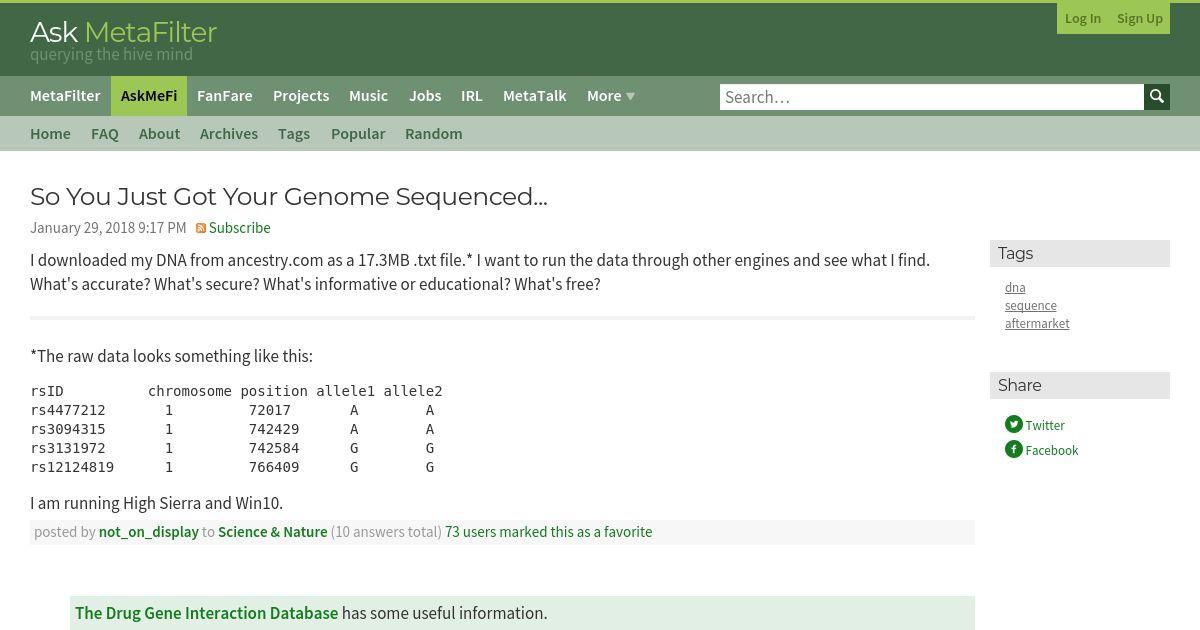Screen dimensions: 1200x630
Task: Open The Drug Gene Interaction Database link
Action: (207, 613)
